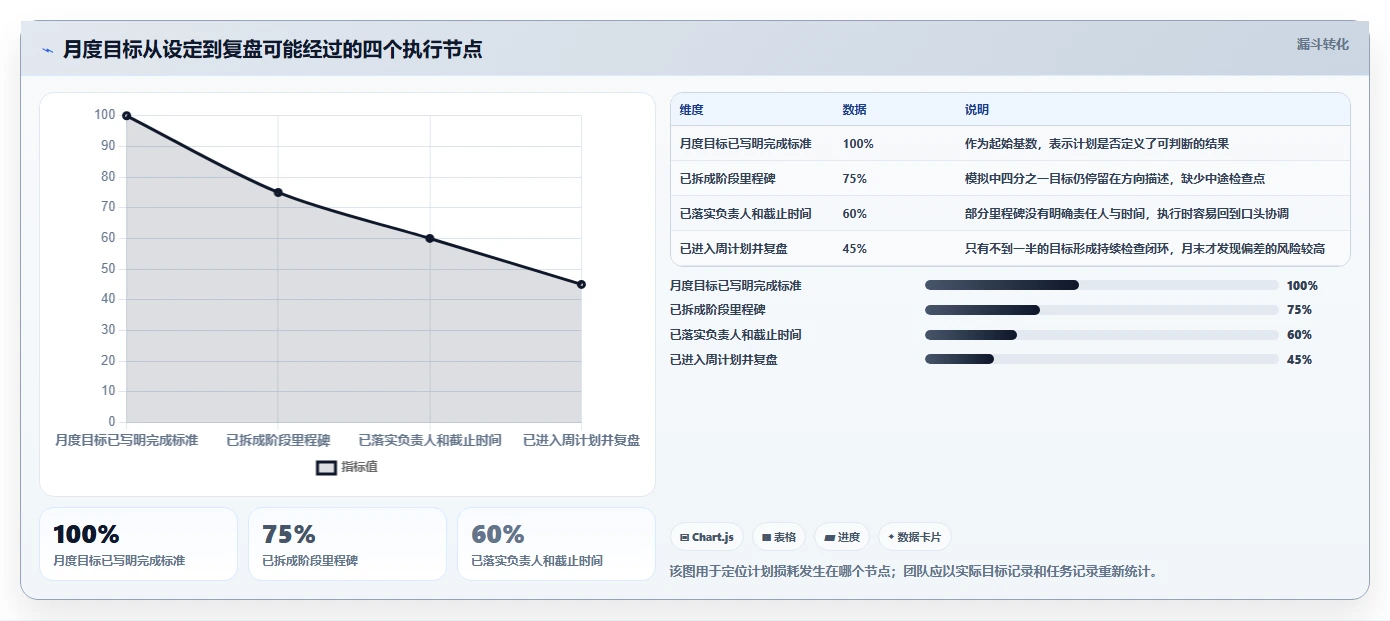
Task: Click the 指标值 legend color box
Action: coord(326,467)
